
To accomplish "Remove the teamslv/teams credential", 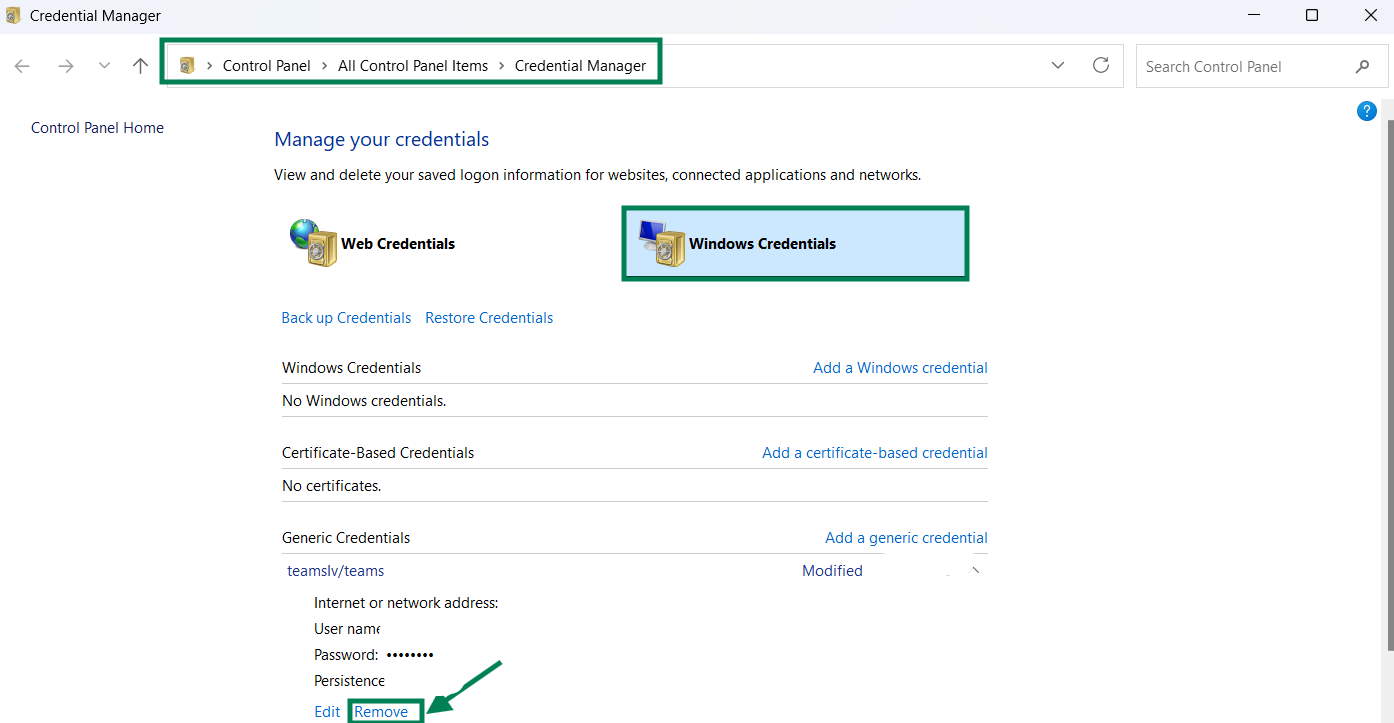I will [381, 712].
